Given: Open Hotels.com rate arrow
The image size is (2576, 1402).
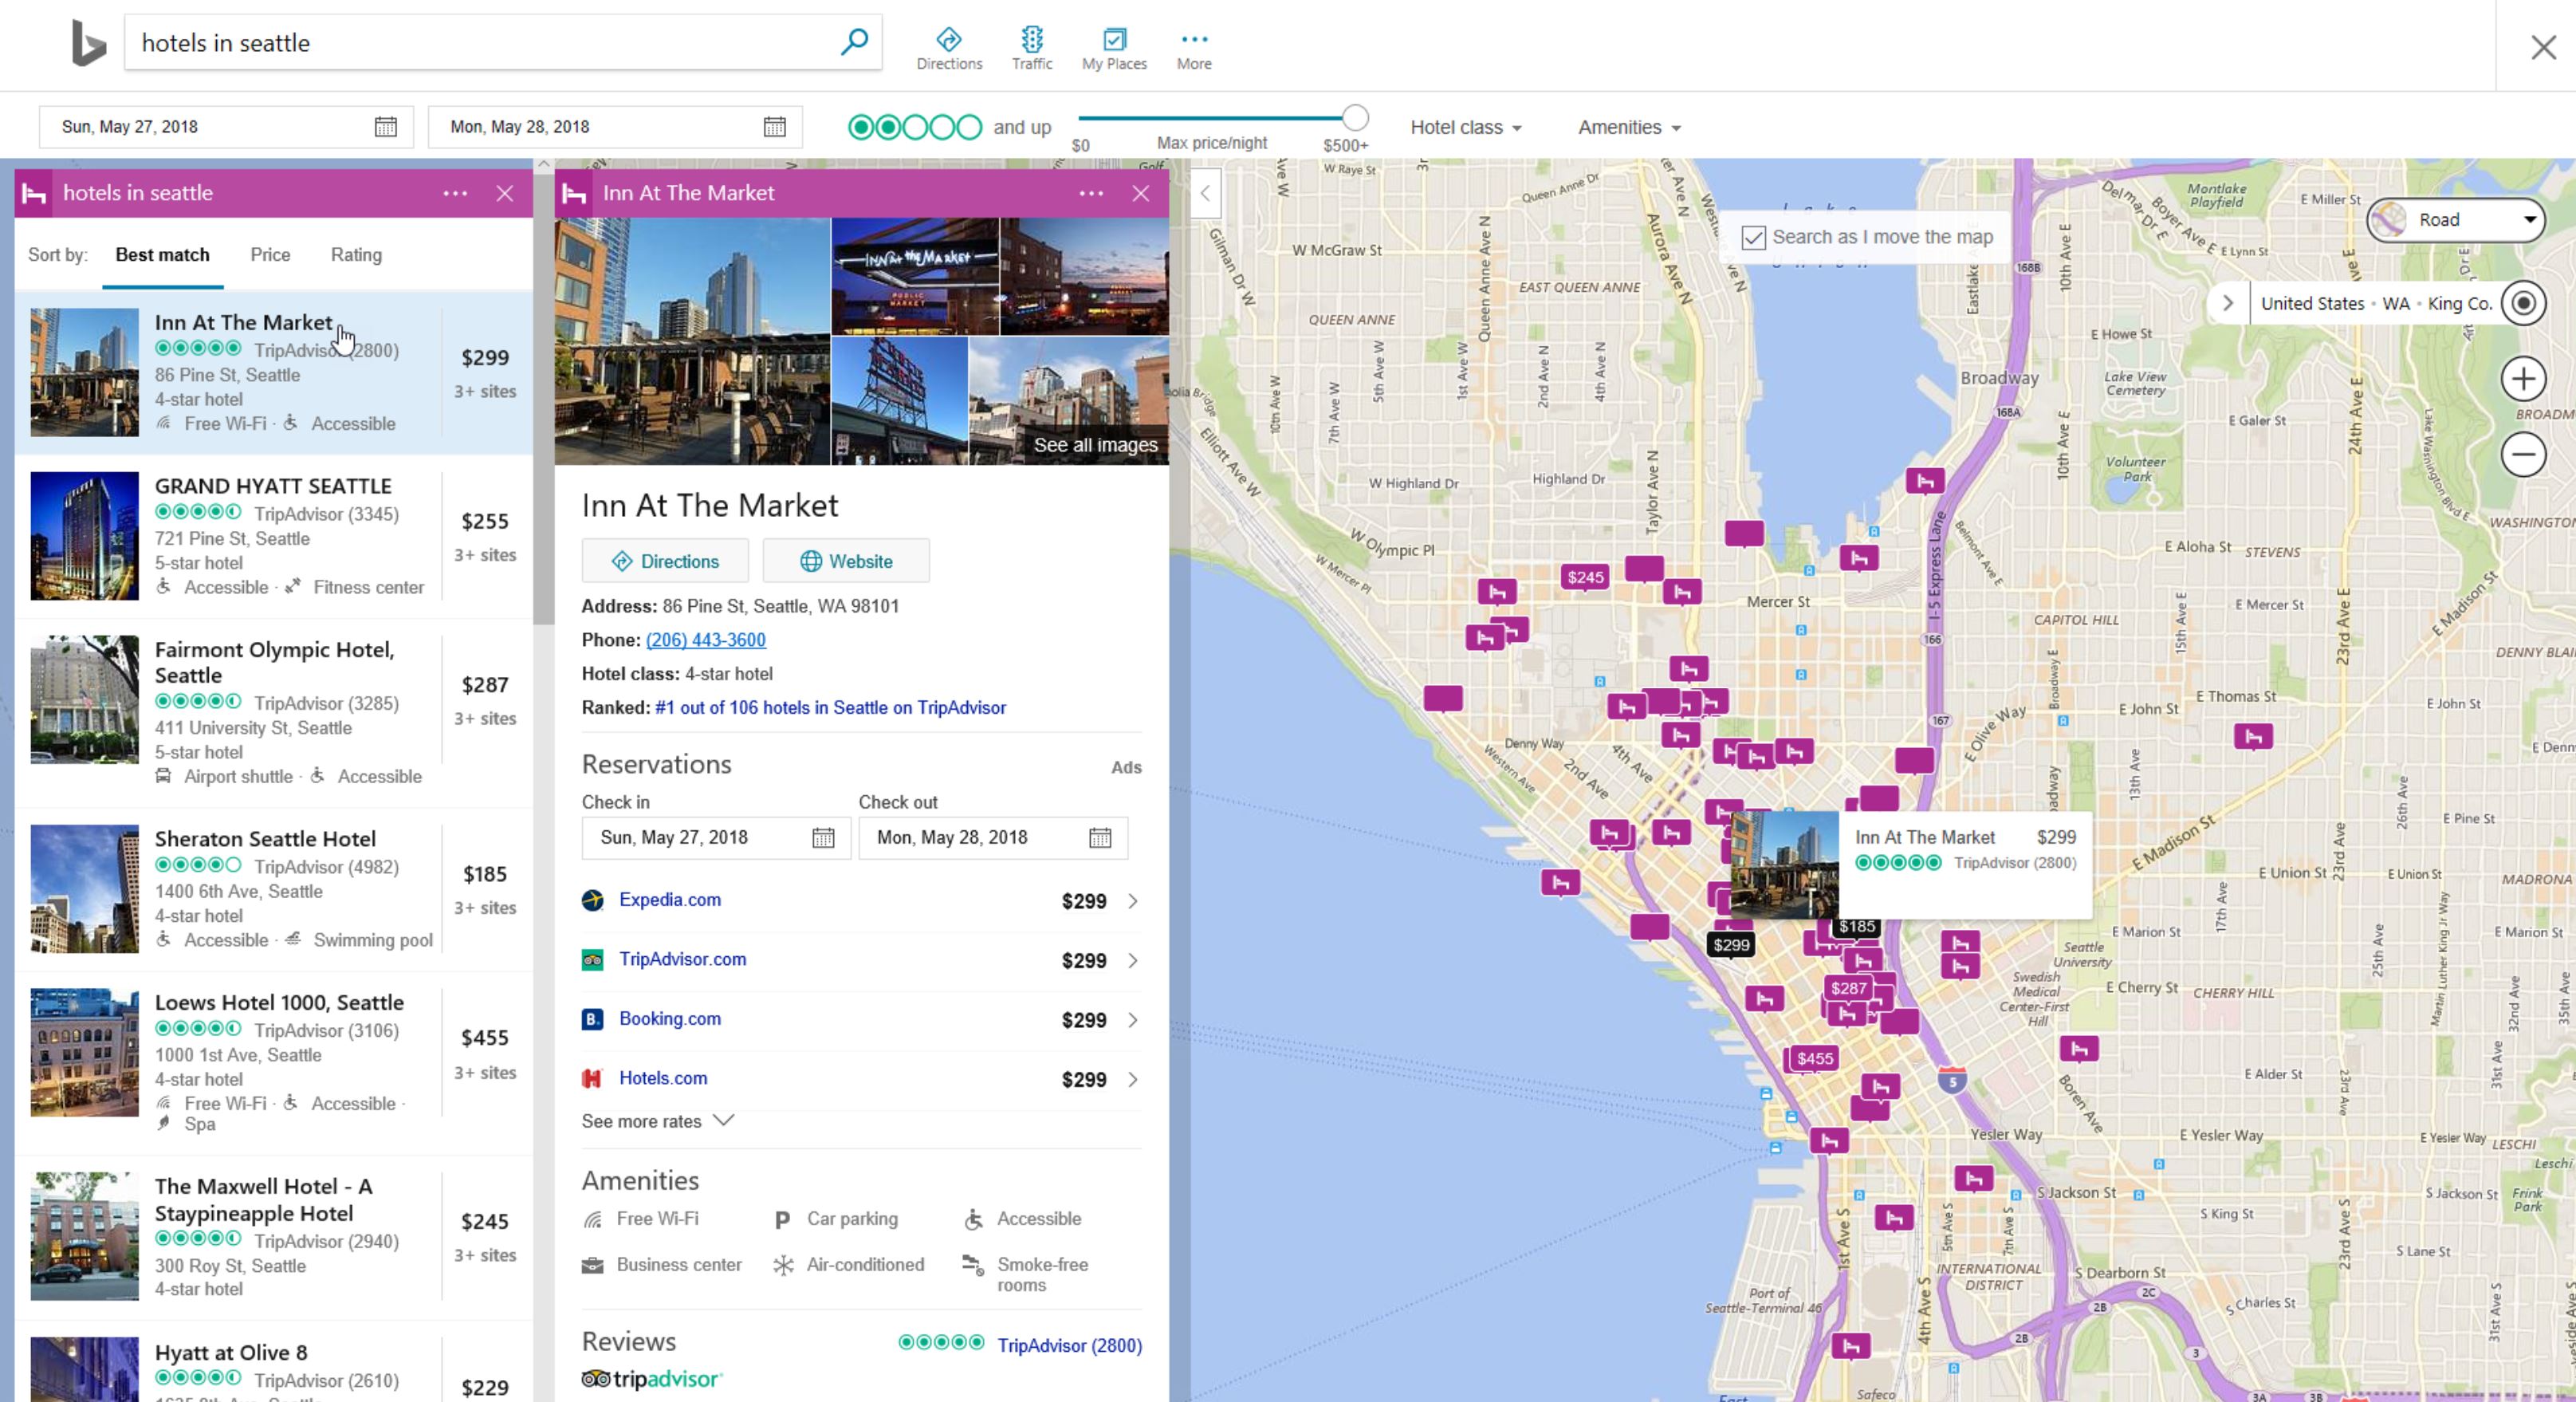Looking at the screenshot, I should tap(1133, 1079).
